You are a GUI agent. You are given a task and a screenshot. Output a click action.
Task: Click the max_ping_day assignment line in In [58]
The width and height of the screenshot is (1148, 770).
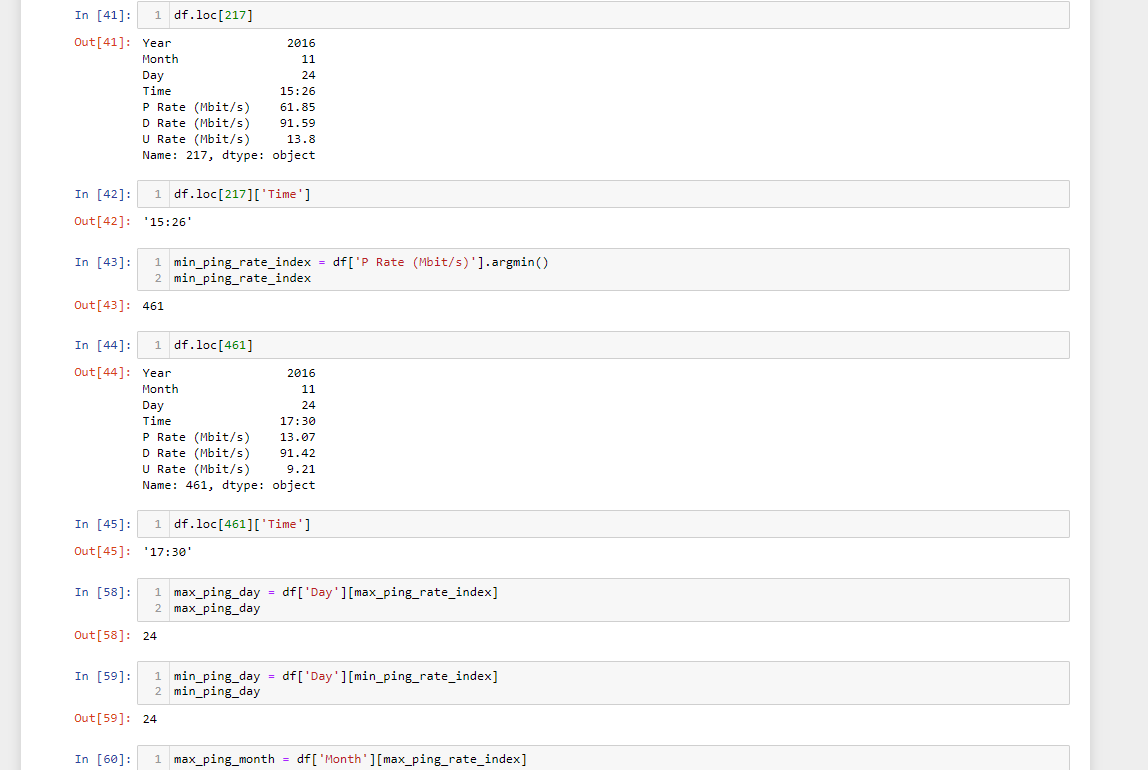[336, 592]
